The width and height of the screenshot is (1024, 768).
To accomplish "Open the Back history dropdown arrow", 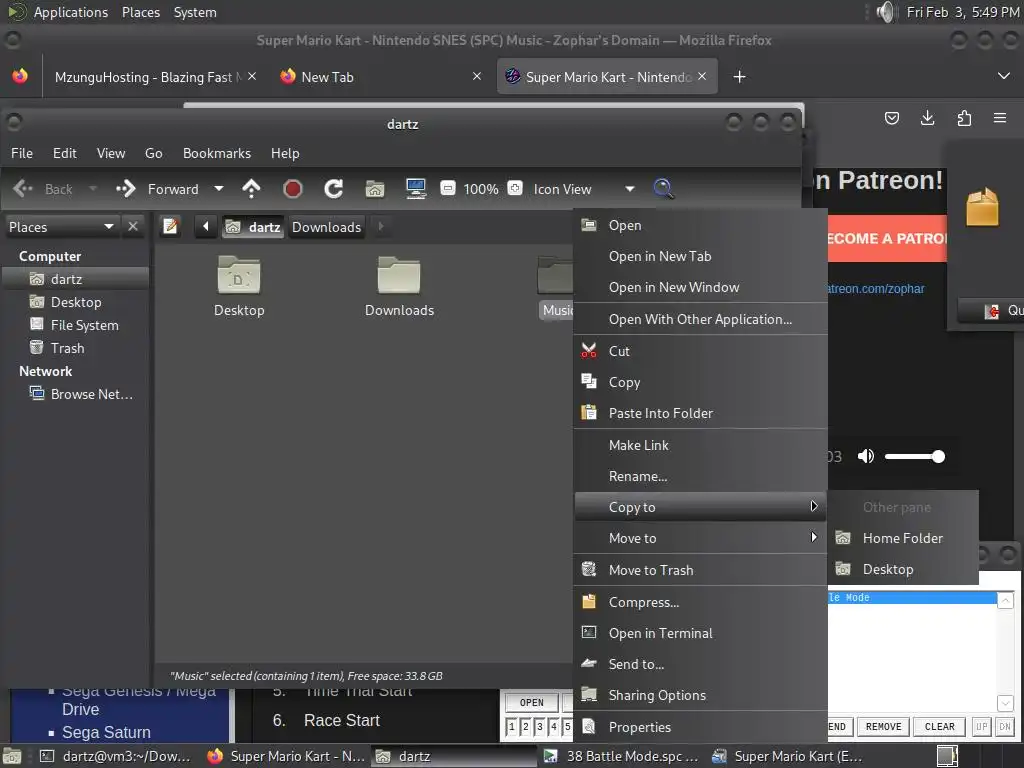I will pos(93,189).
